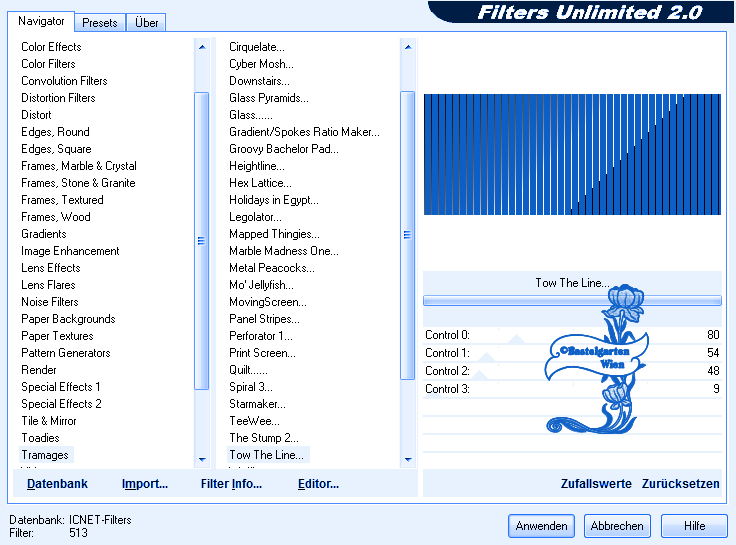Click the Anwenden button
Viewport: 736px width, 545px height.
[541, 526]
